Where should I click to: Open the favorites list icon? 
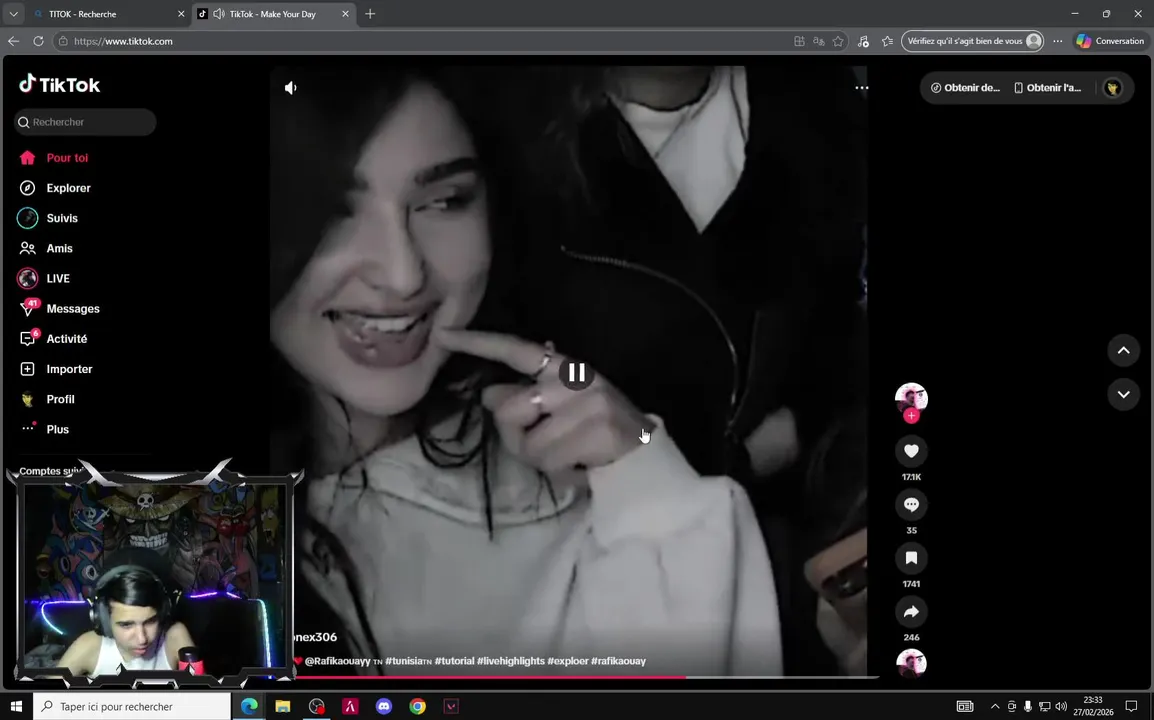pyautogui.click(x=888, y=41)
